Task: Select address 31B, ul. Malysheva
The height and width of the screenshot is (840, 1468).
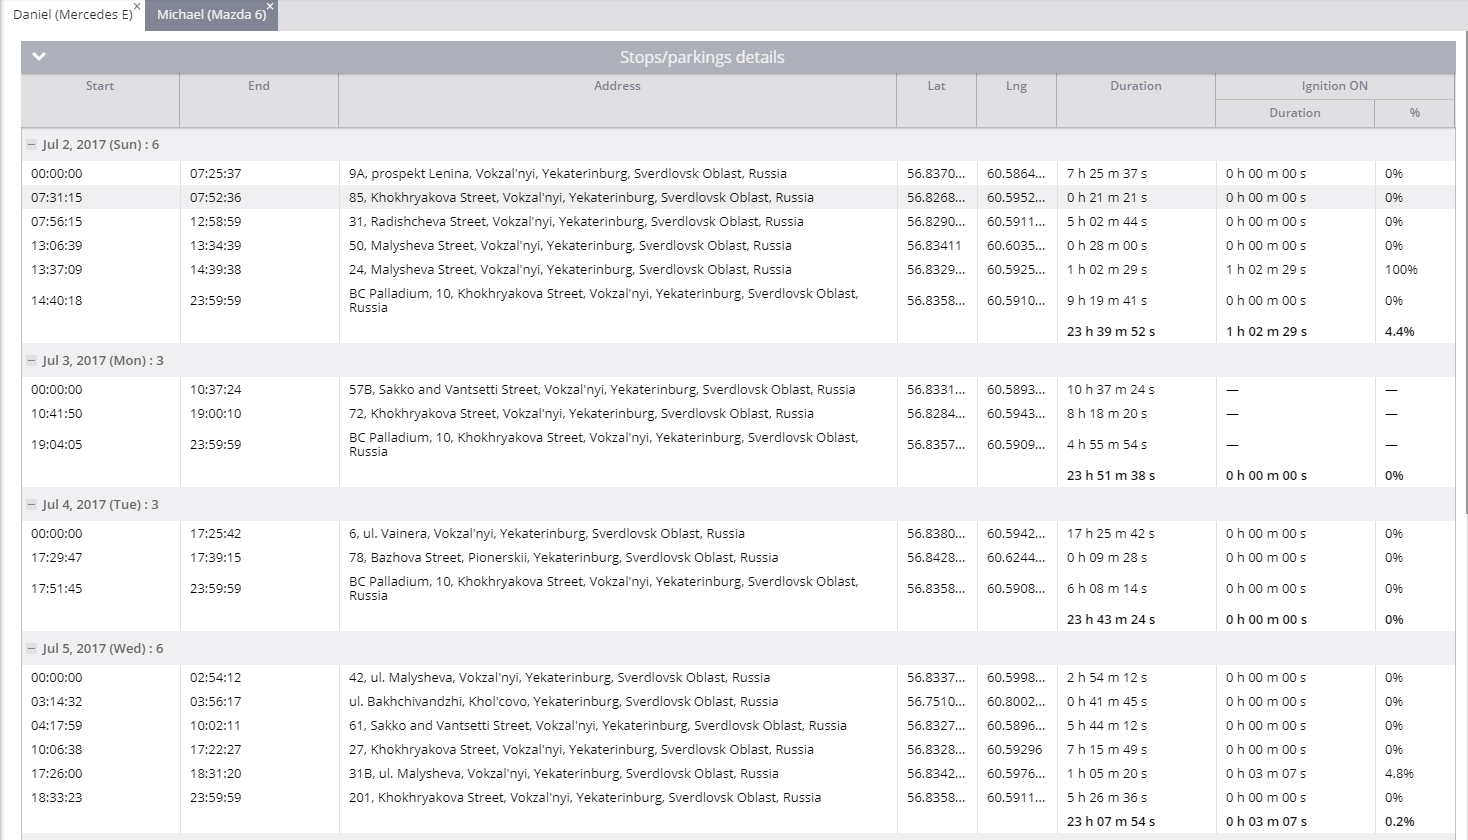Action: [x=564, y=774]
